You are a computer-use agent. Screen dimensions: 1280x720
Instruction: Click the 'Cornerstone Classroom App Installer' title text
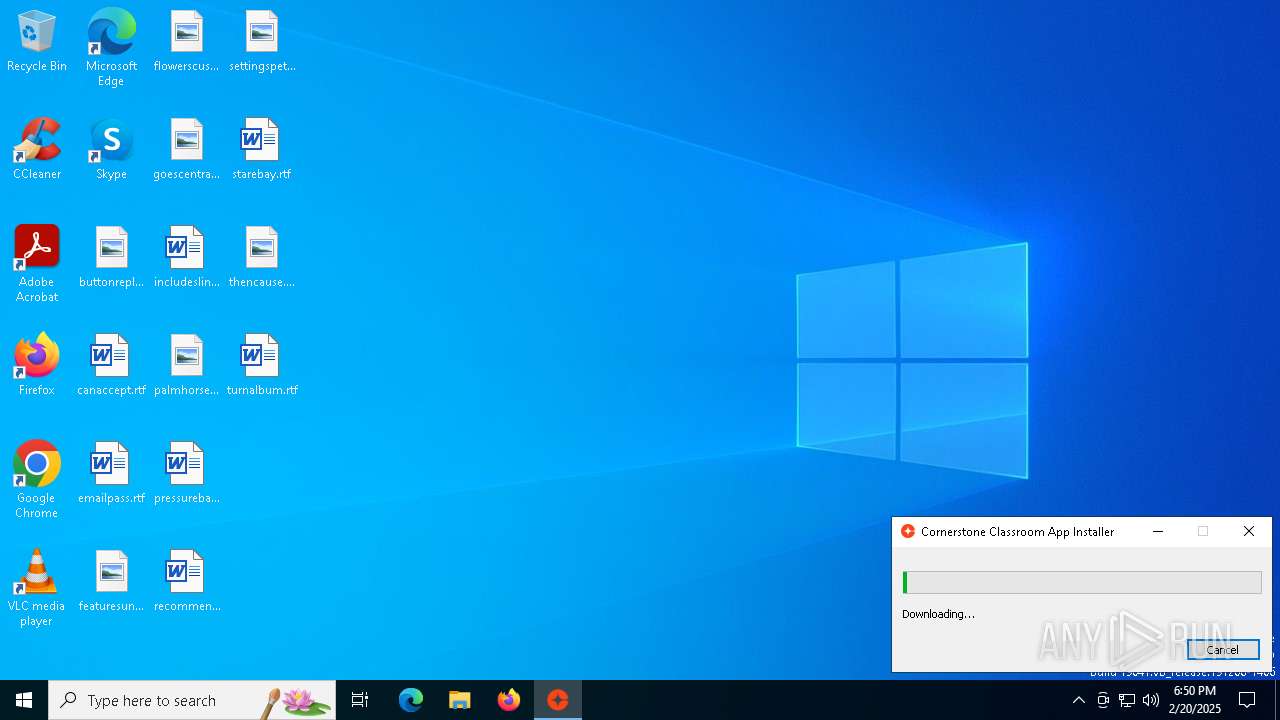tap(1017, 532)
